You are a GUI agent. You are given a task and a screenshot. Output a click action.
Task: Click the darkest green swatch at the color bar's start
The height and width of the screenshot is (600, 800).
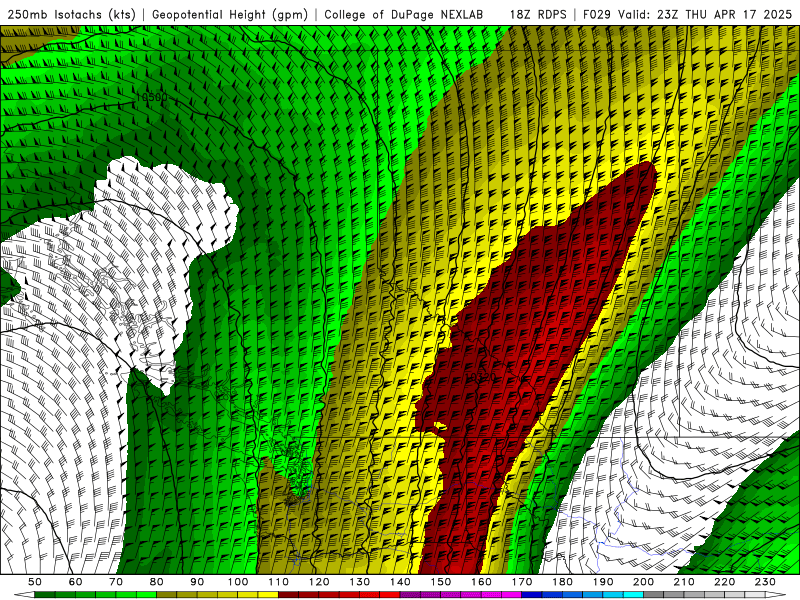pyautogui.click(x=44, y=594)
